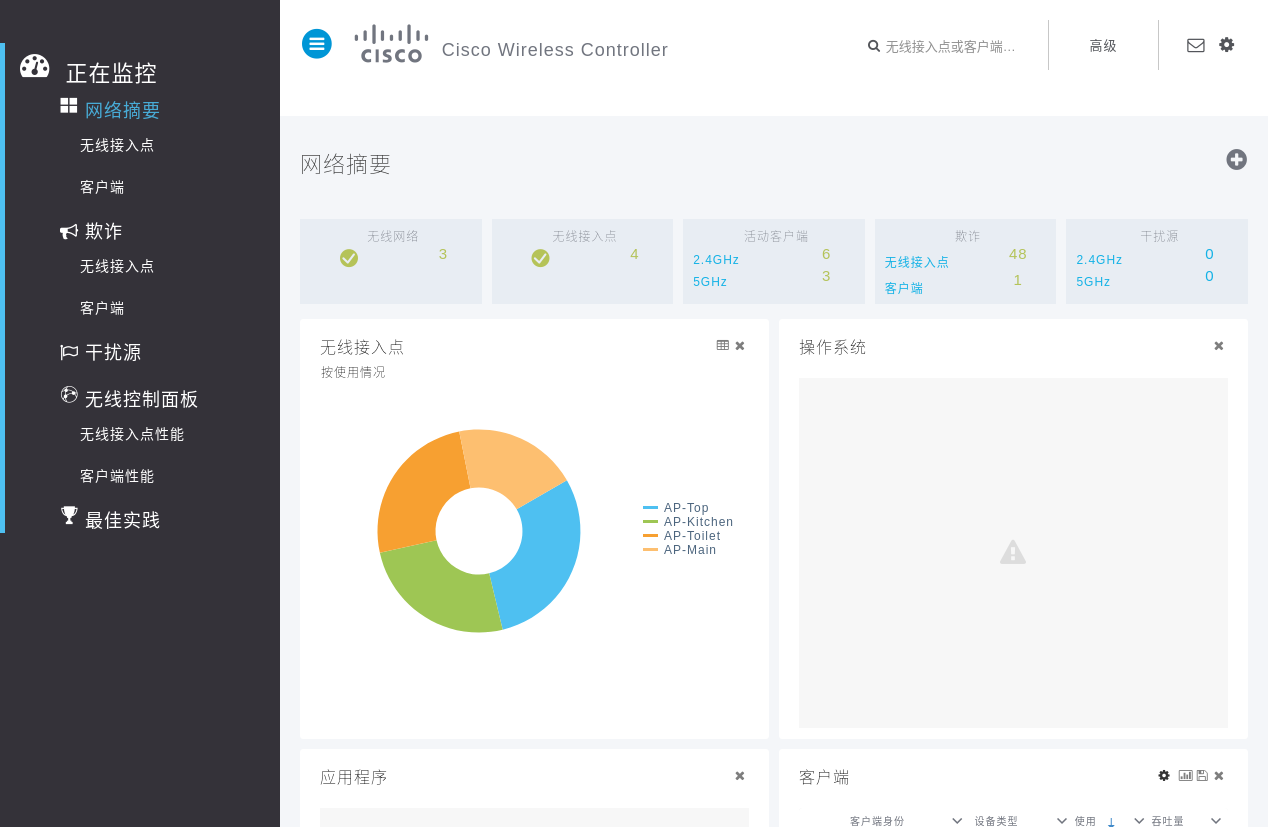Open the settings gear in header

click(x=1226, y=45)
